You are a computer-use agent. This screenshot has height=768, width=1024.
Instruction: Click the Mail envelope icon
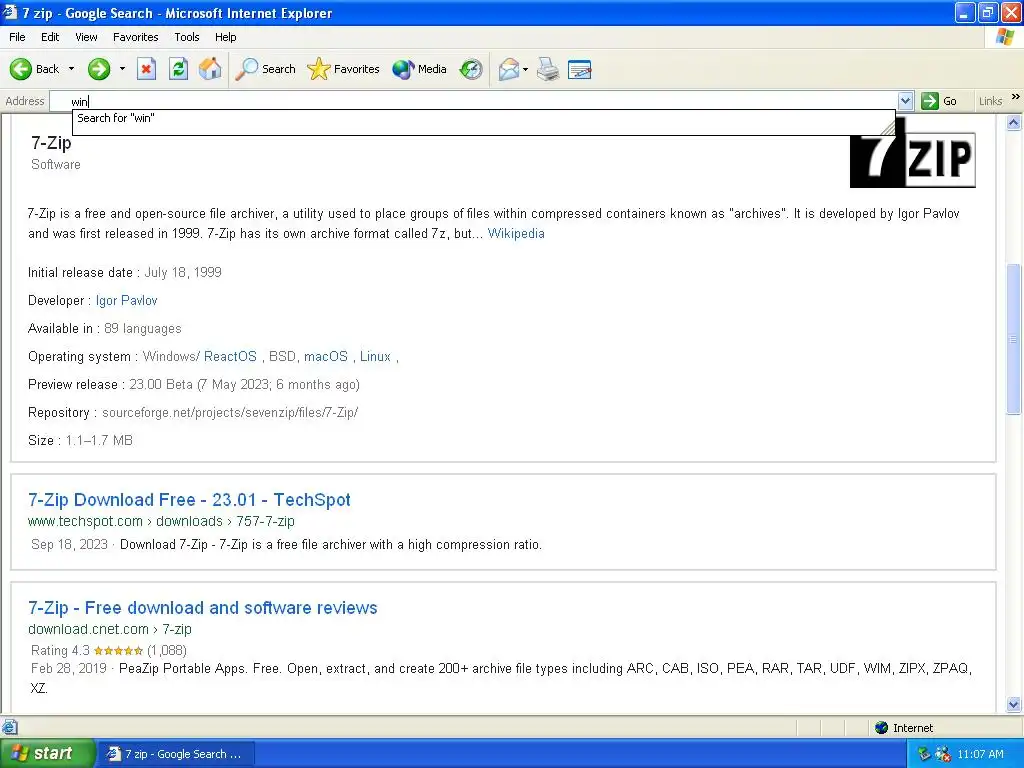[509, 69]
